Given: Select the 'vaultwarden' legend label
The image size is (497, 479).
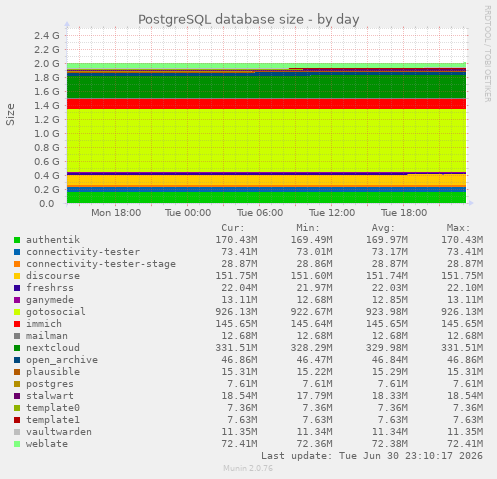Looking at the screenshot, I should (59, 432).
